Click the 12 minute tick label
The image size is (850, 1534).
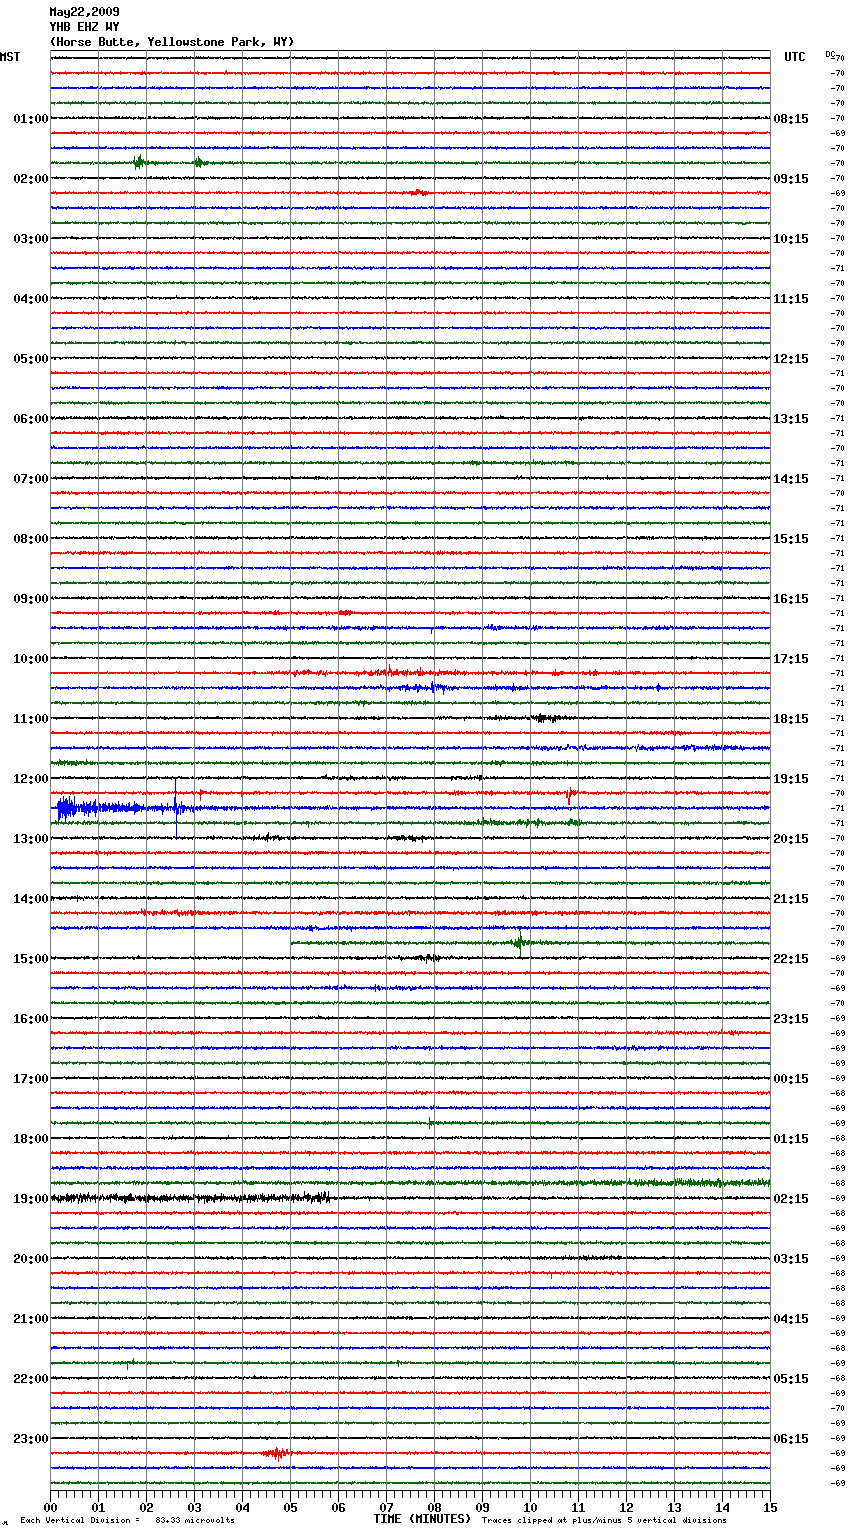(627, 1507)
